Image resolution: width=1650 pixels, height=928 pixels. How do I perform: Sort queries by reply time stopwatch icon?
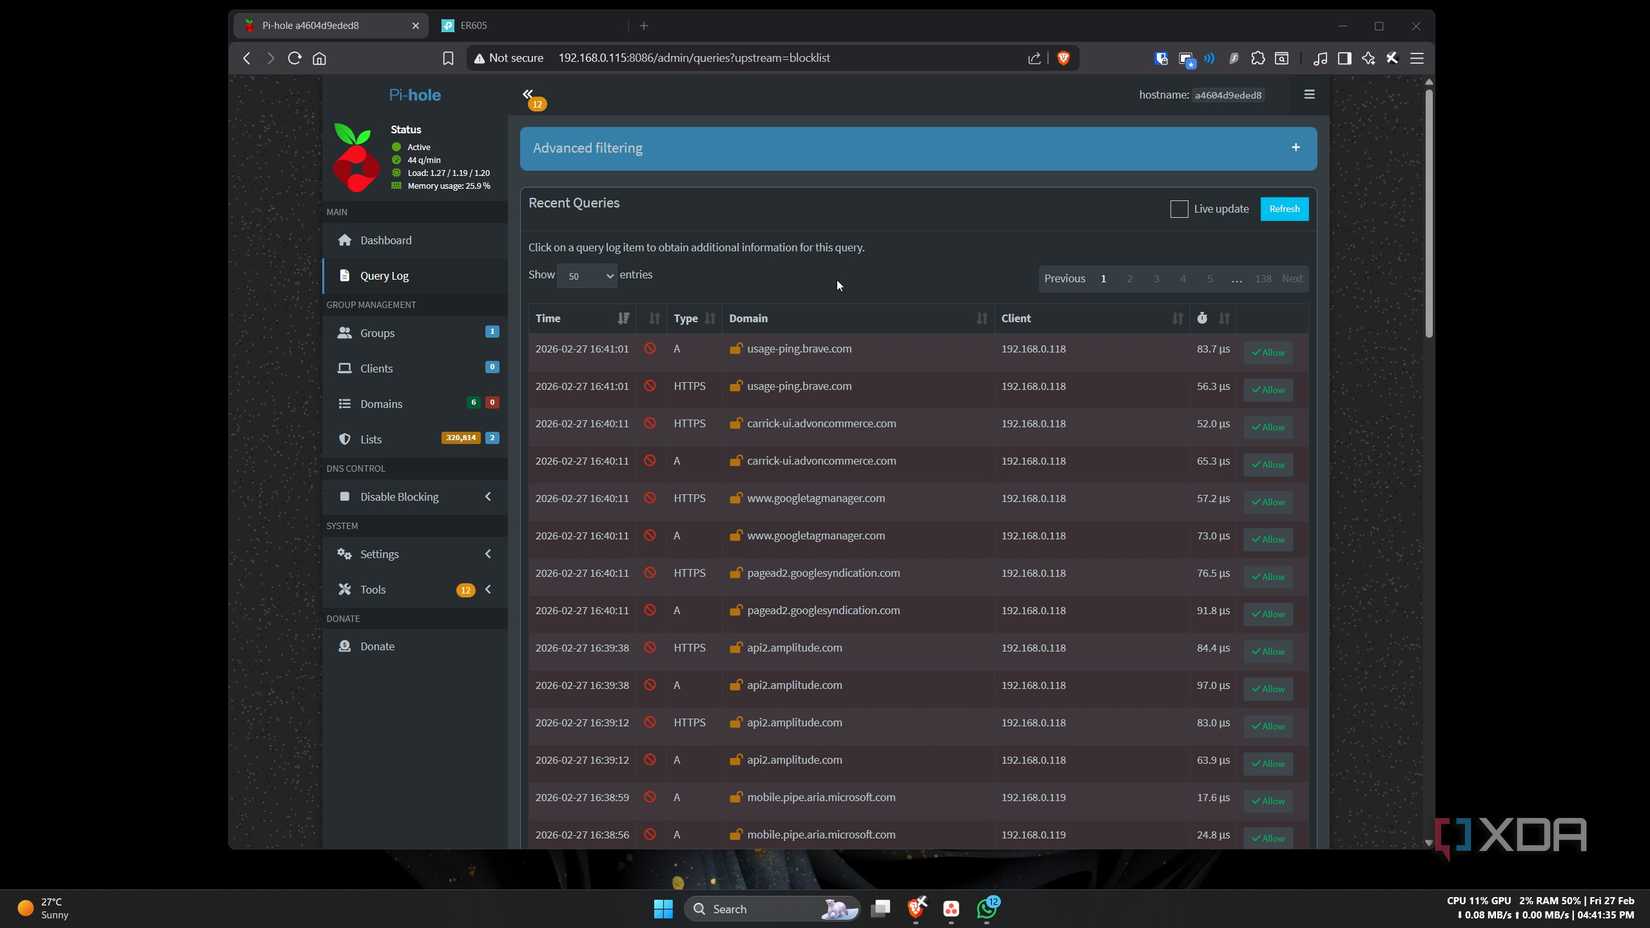(x=1202, y=318)
